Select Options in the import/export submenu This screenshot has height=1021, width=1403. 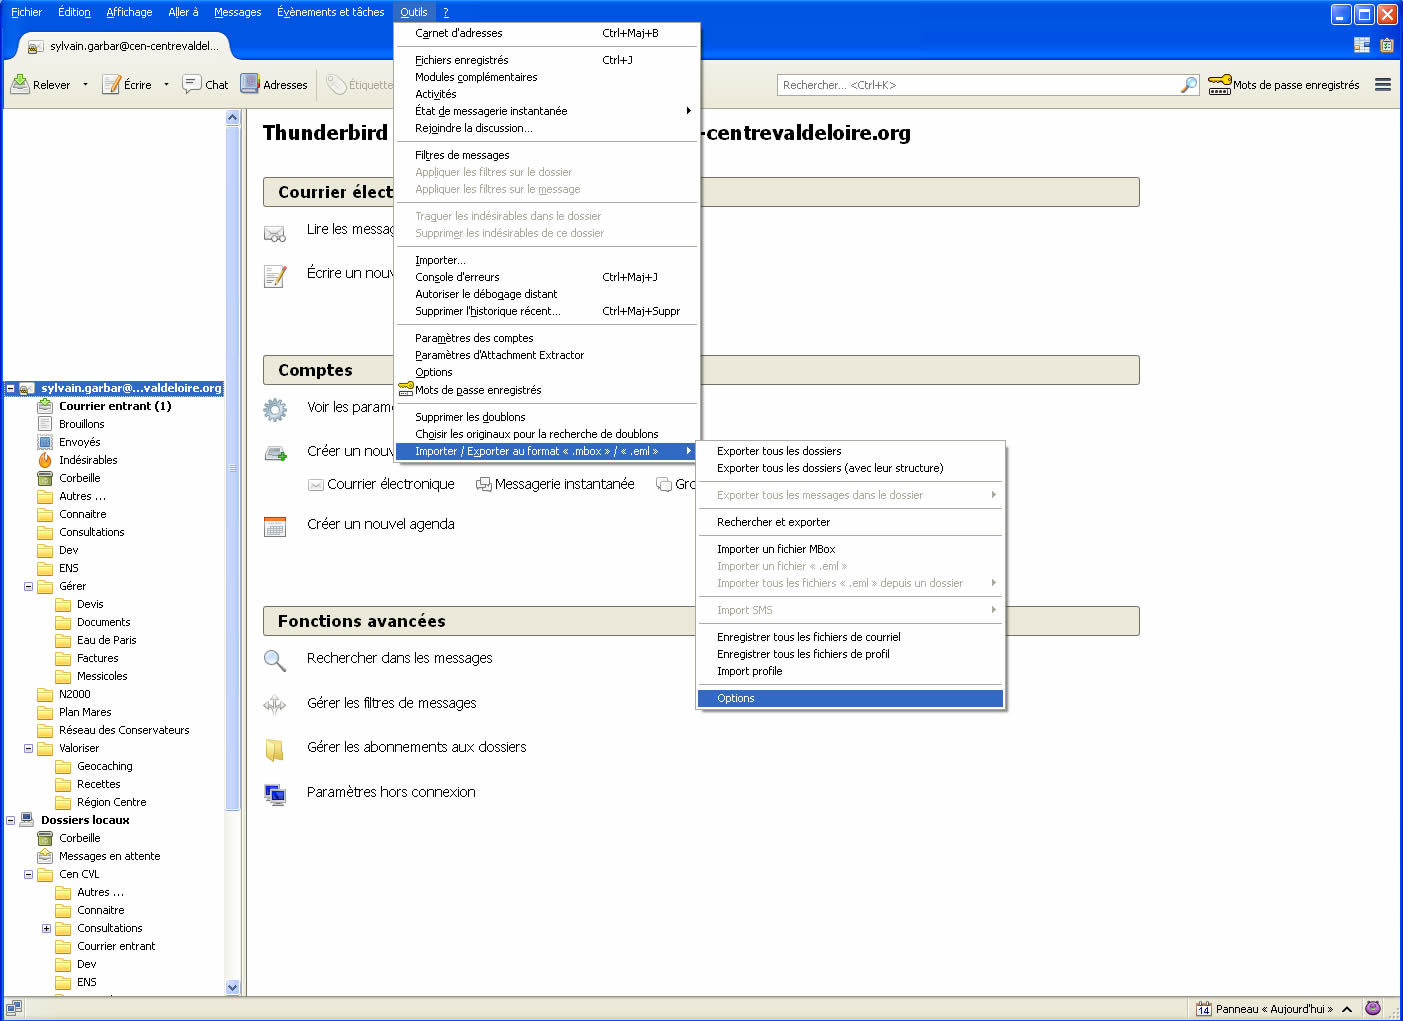tap(736, 698)
